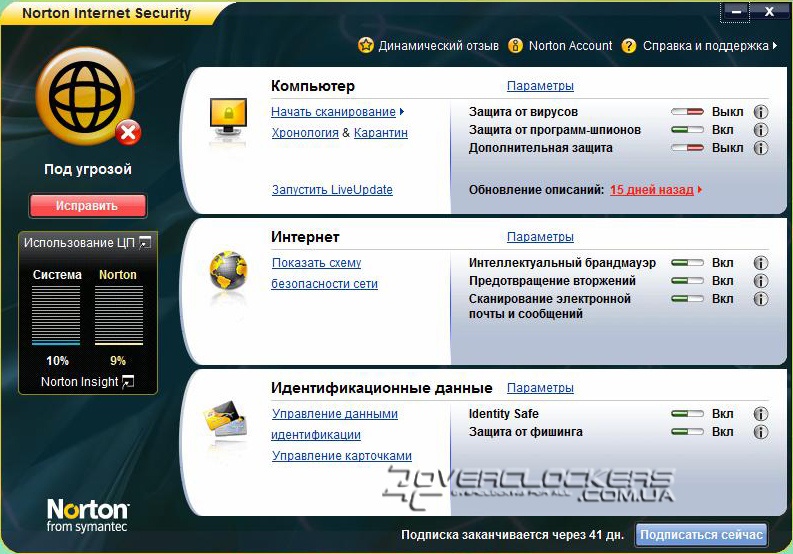This screenshot has width=793, height=554.
Task: Open the Хронология link
Action: coord(305,133)
